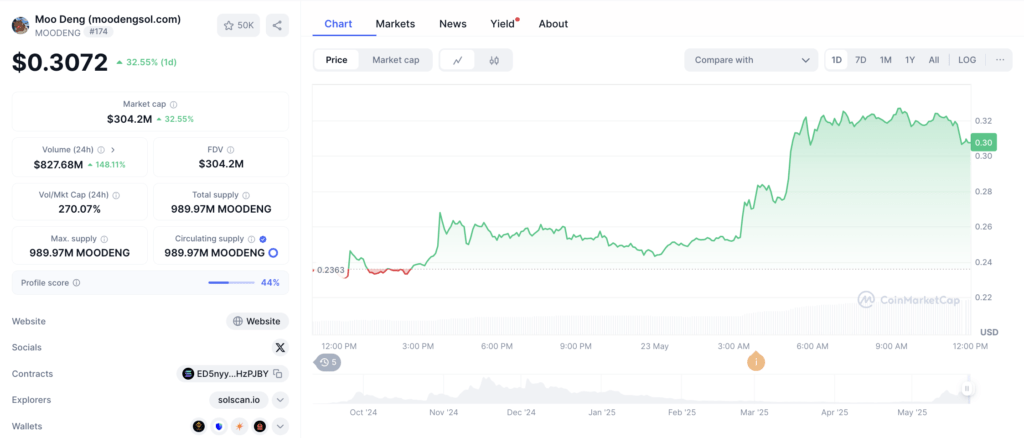Image resolution: width=1024 pixels, height=438 pixels.
Task: Click the $827.68M volume value
Action: 58,164
